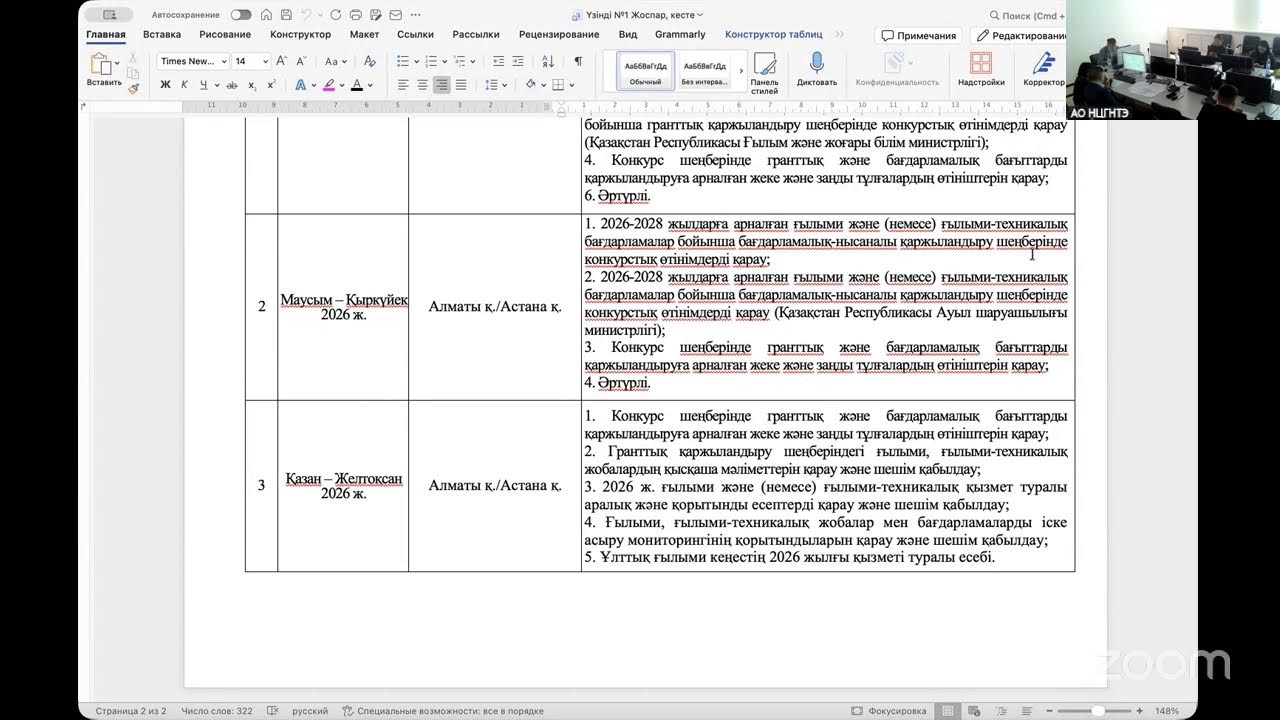Switch to Конструктор таблиц tab

pos(774,34)
